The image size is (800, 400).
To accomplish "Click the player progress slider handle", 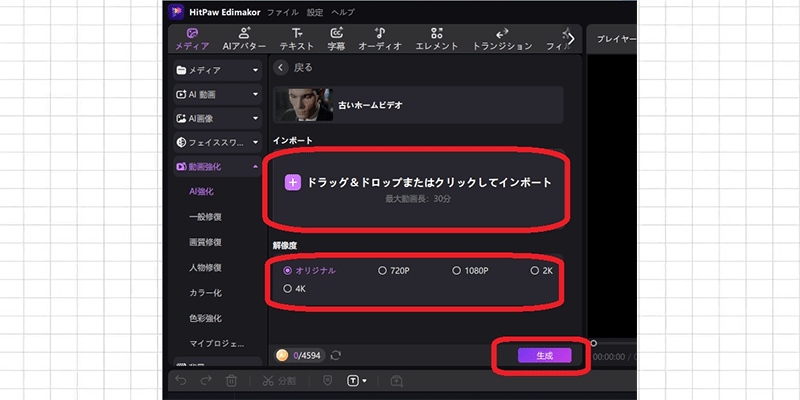I will click(593, 343).
